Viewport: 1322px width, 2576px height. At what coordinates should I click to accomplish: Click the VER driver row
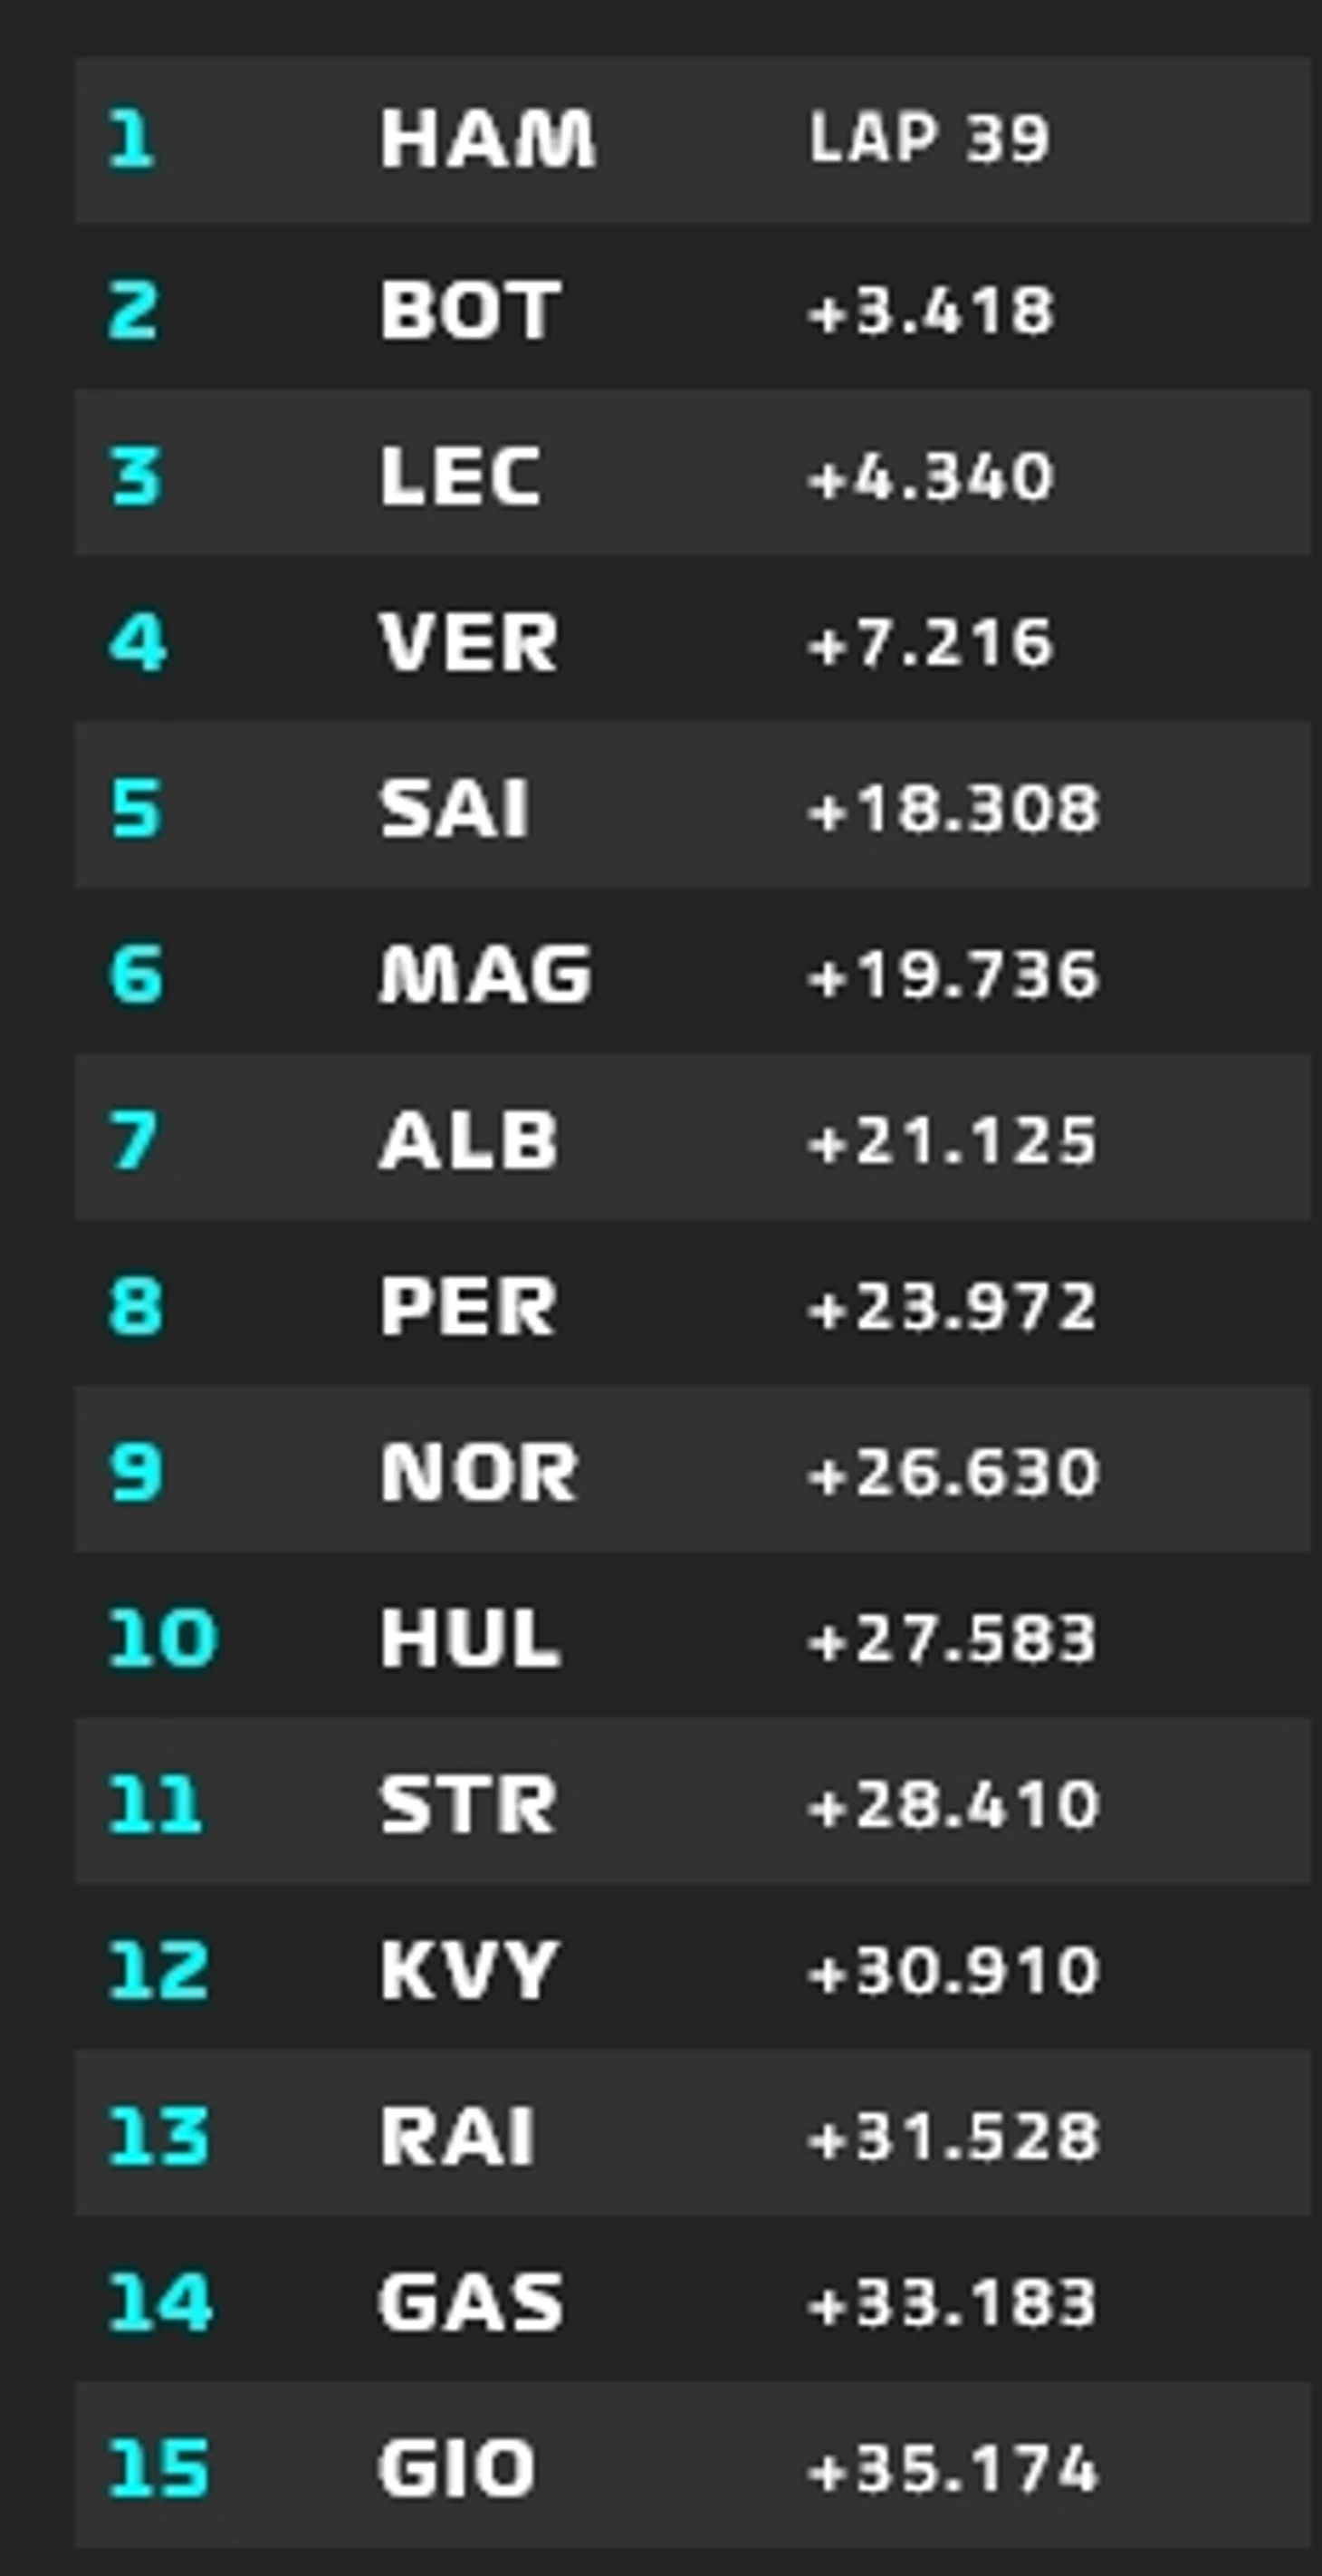(x=692, y=639)
